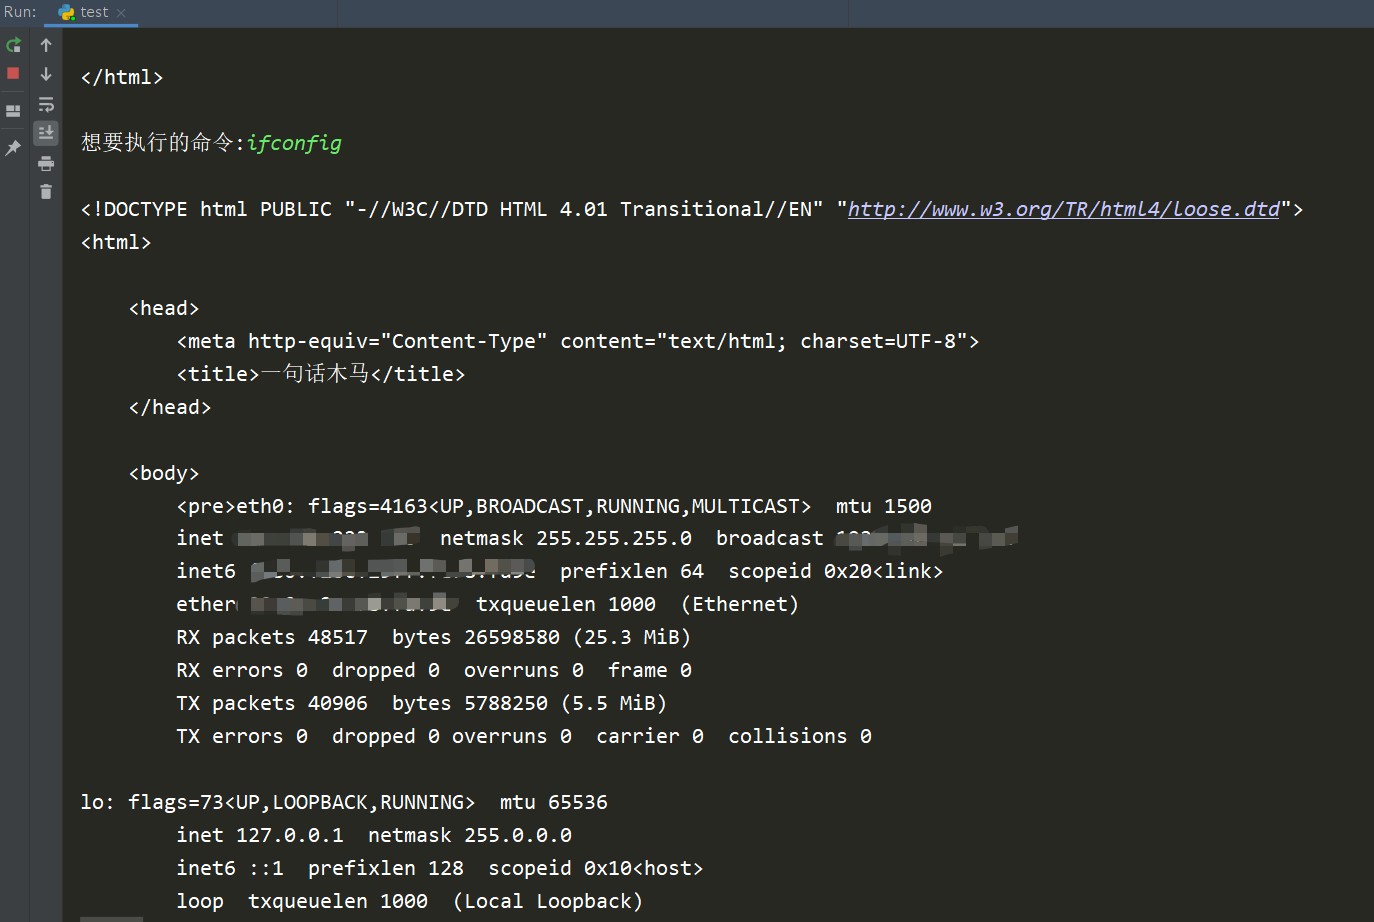Toggle soft-wrap in console output
Image resolution: width=1374 pixels, height=922 pixels.
[x=46, y=104]
